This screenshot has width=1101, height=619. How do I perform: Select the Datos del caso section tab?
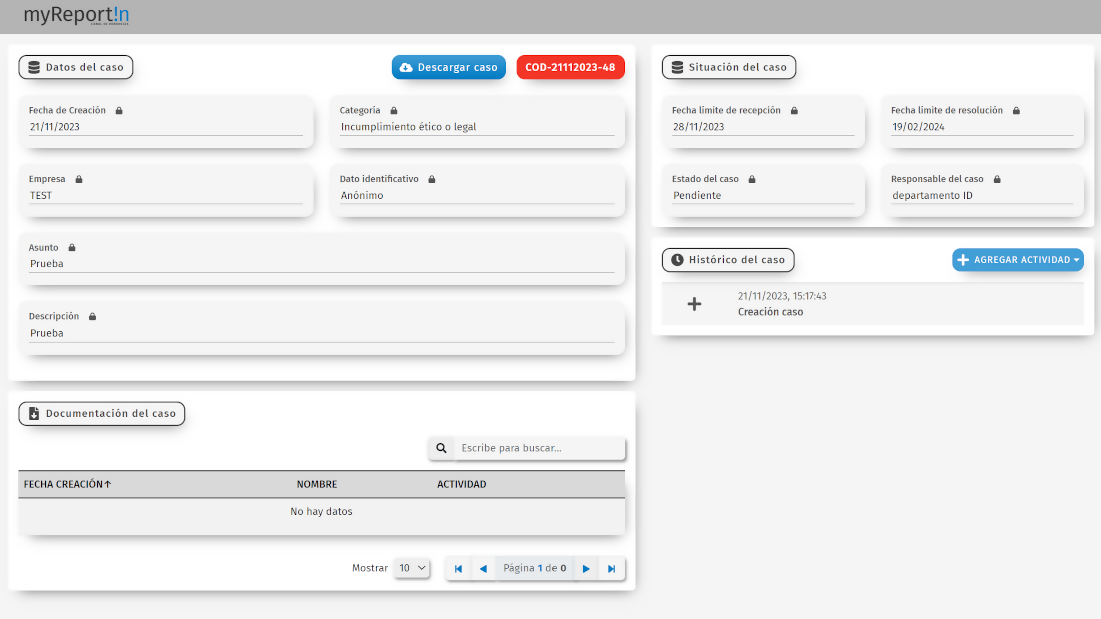[76, 67]
